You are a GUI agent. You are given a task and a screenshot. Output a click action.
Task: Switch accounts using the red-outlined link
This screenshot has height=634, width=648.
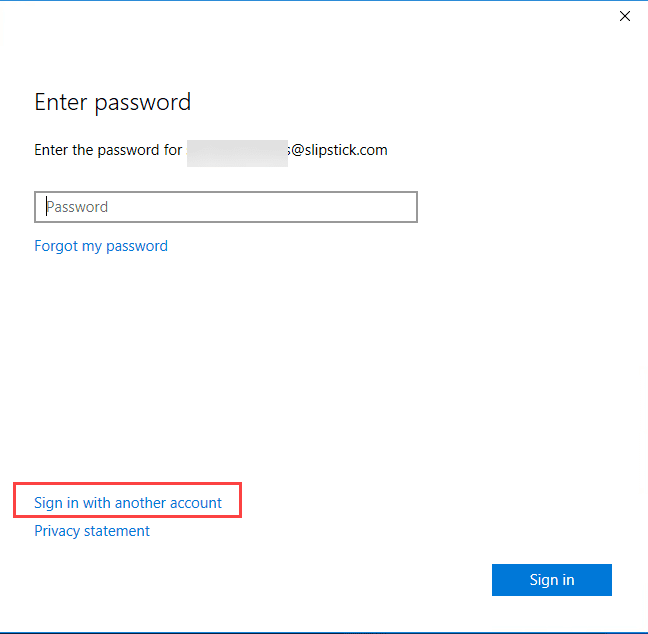[128, 503]
